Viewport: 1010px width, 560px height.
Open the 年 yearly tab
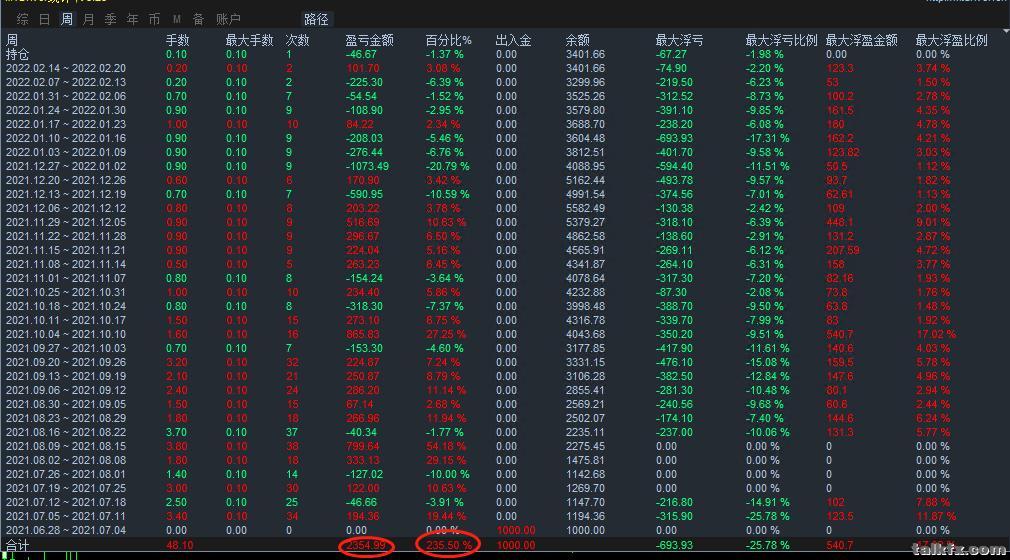click(x=133, y=19)
